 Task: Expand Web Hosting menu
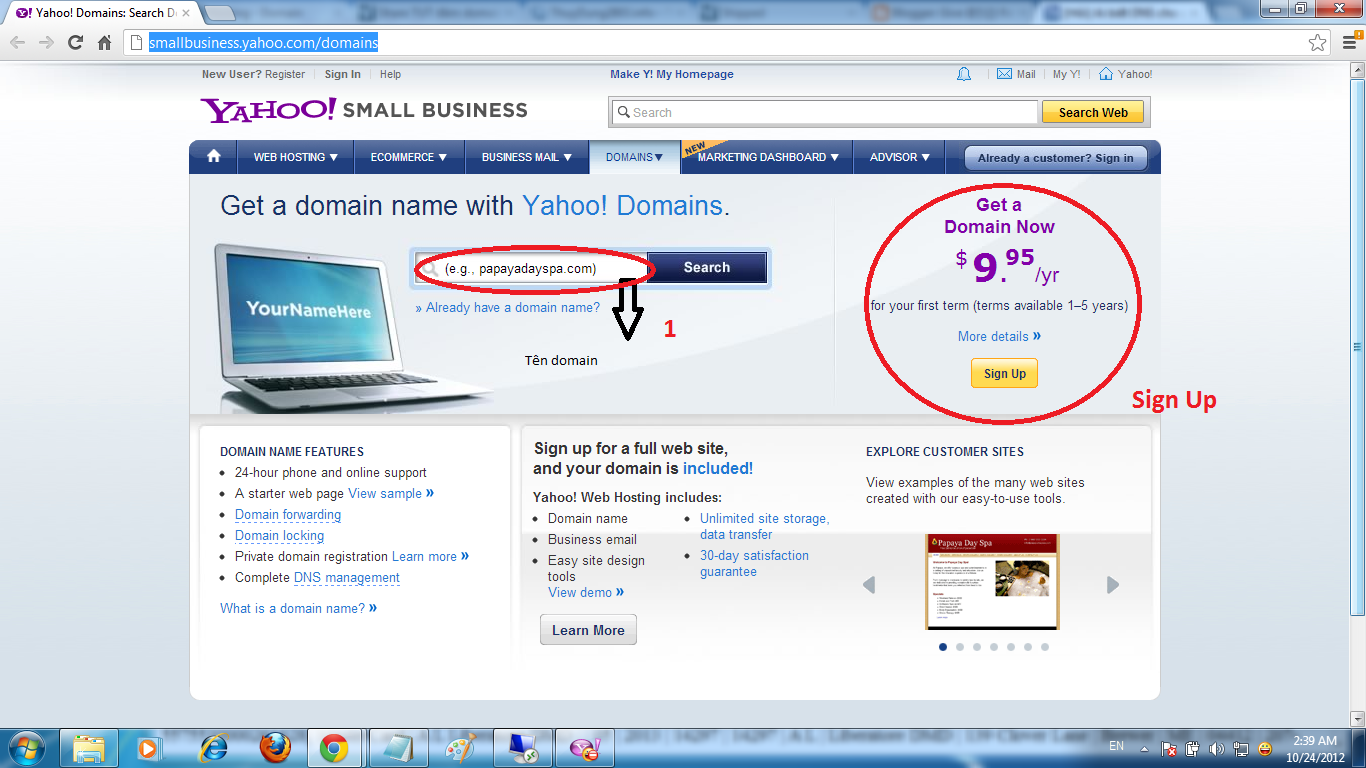296,157
